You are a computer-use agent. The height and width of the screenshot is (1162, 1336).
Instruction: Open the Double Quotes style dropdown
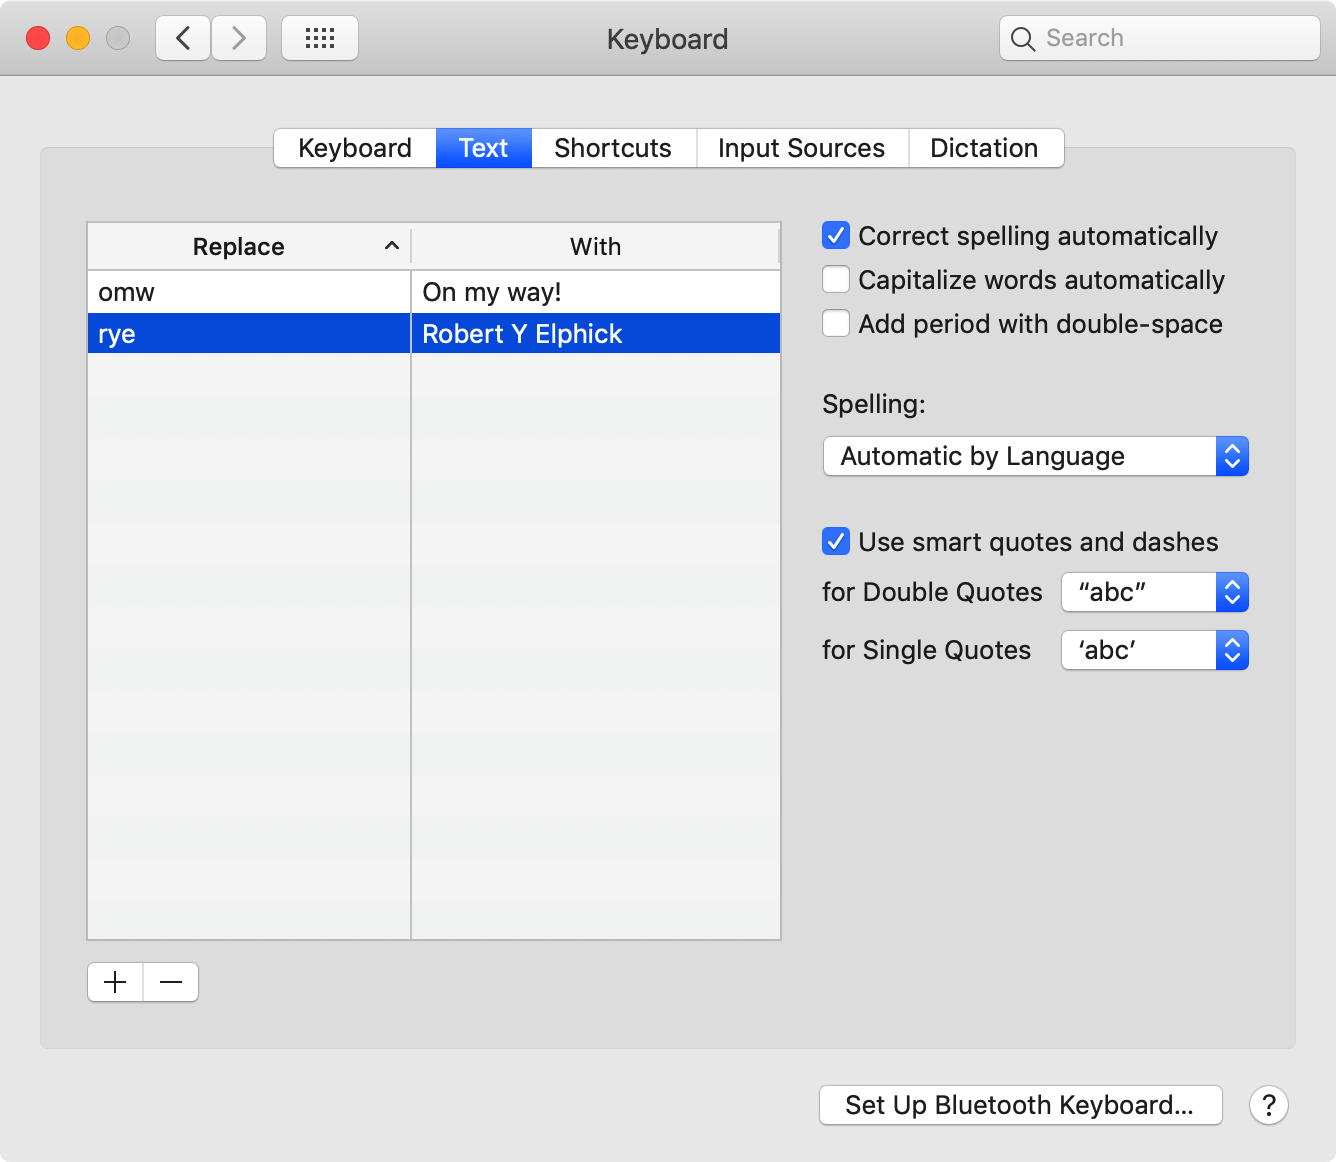click(x=1154, y=592)
